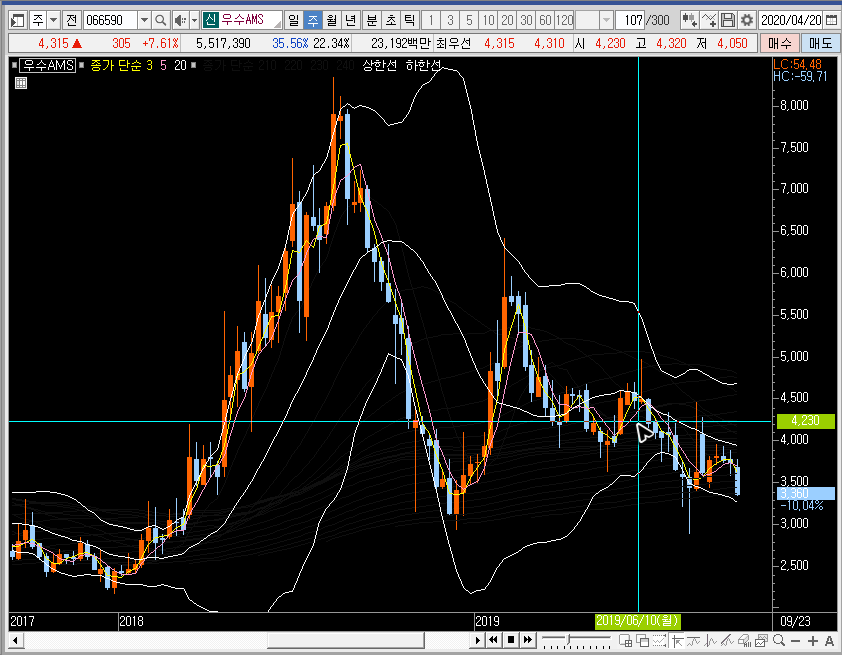Open the calendar date picker icon
Viewport: 842px width, 655px height.
click(831, 20)
